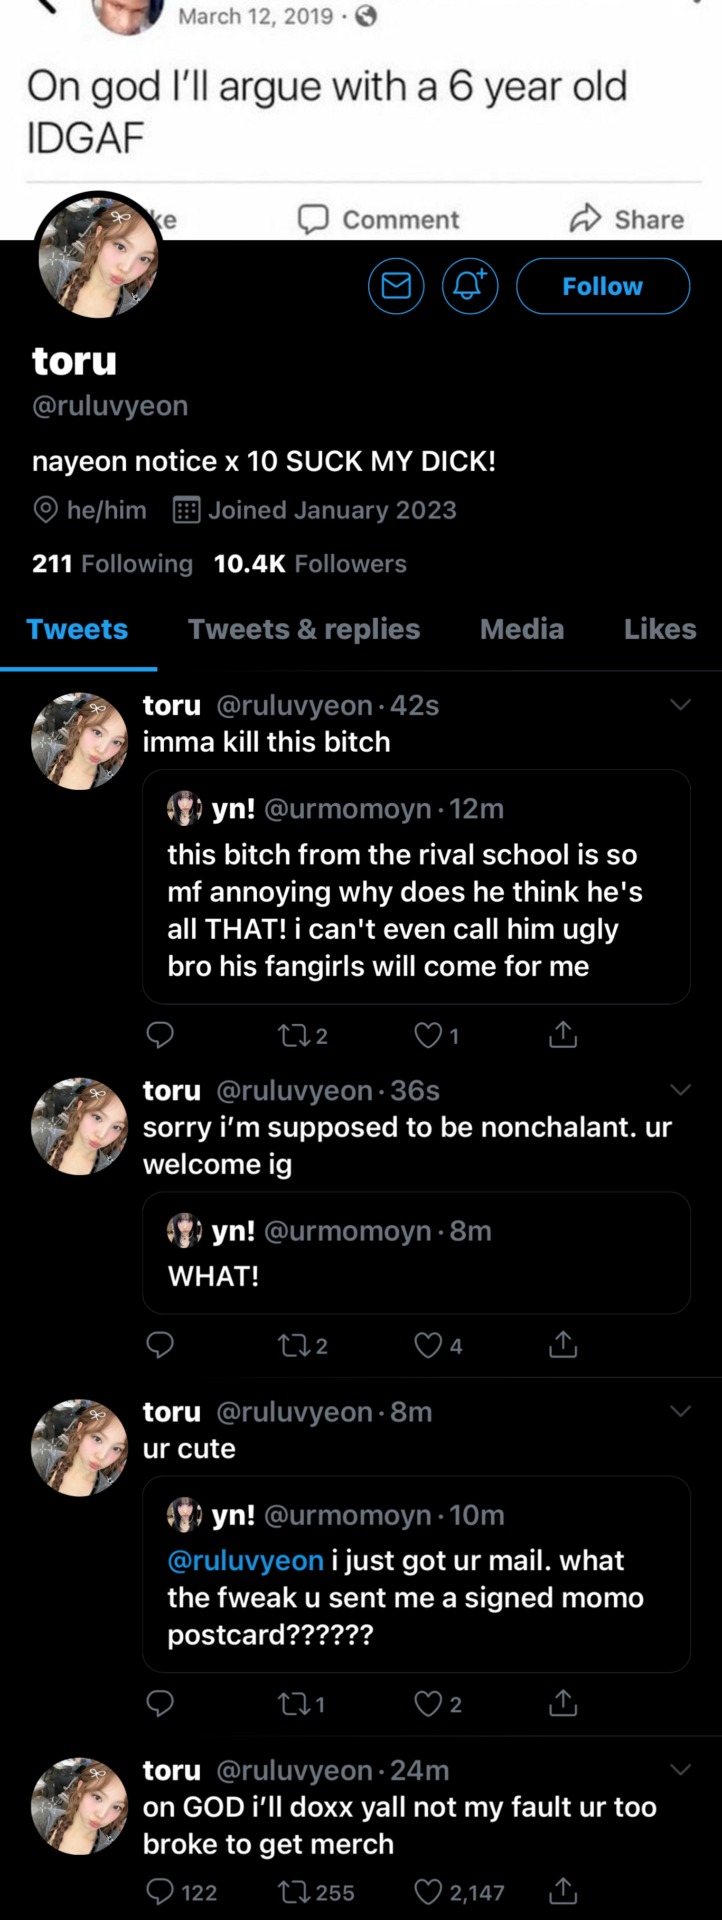Open the Likes tab

click(x=660, y=629)
